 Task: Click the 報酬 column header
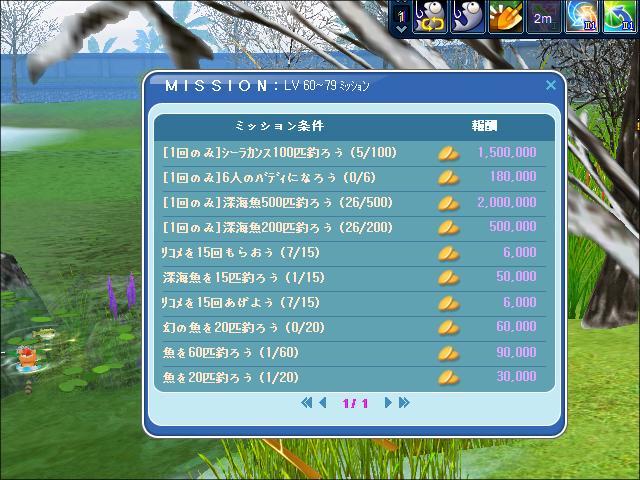tap(485, 127)
